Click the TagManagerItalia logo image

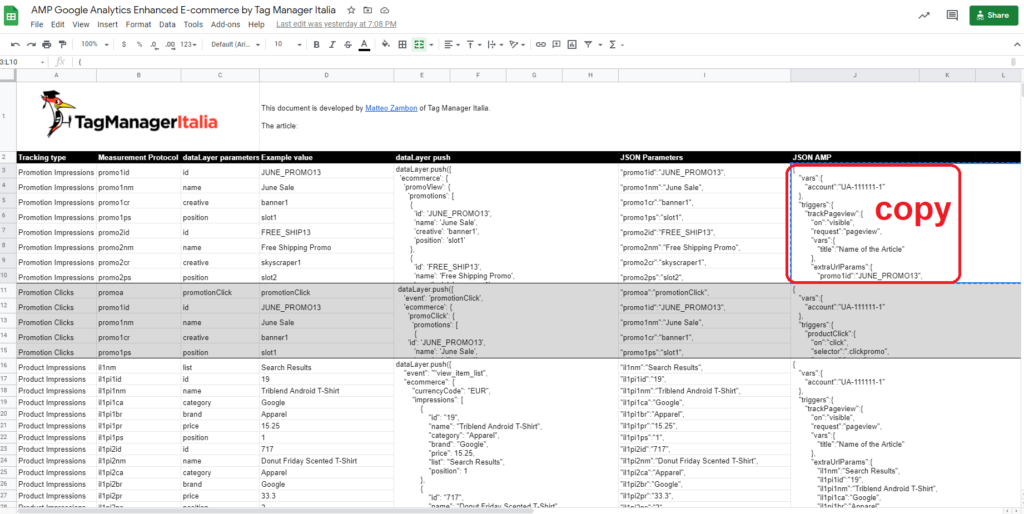(129, 114)
